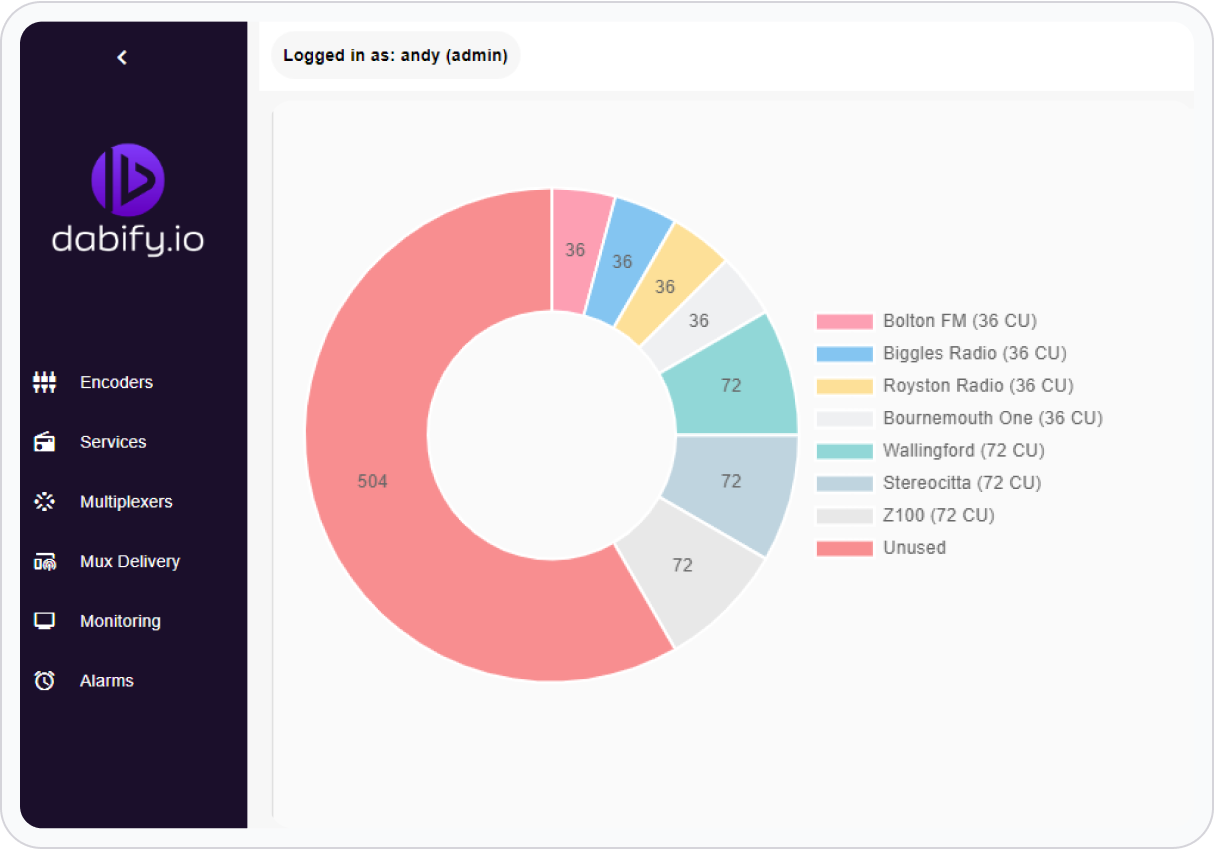Click the Wallingford teal legend swatch
This screenshot has width=1214, height=849.
point(845,451)
